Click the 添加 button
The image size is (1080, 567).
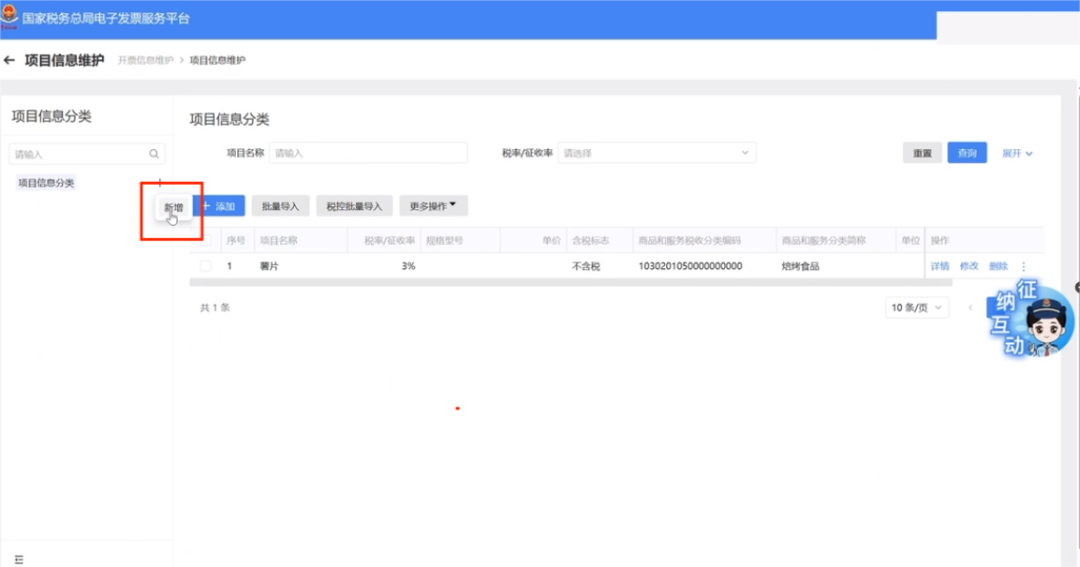[220, 206]
